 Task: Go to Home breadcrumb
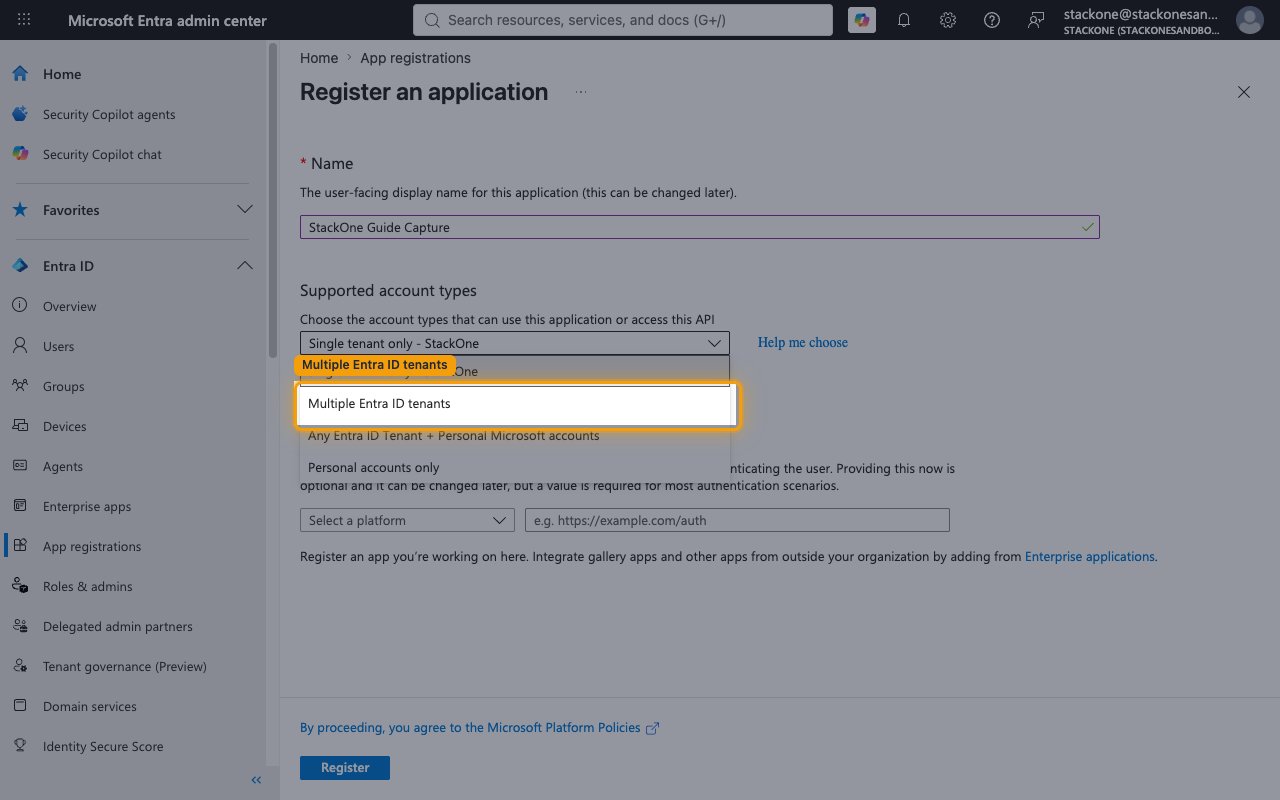(319, 58)
